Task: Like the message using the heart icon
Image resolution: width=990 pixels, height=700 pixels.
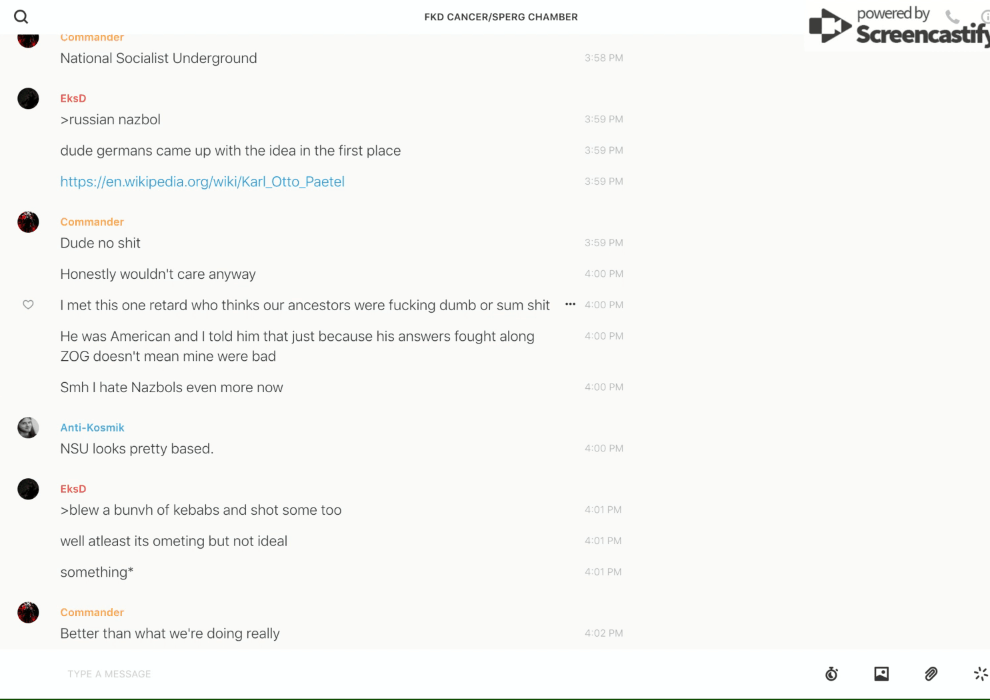Action: (28, 305)
